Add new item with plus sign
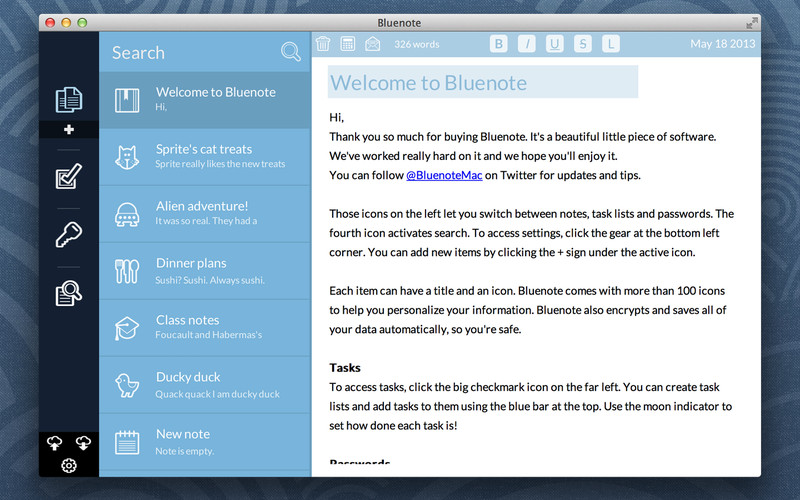800x500 pixels. pyautogui.click(x=69, y=130)
